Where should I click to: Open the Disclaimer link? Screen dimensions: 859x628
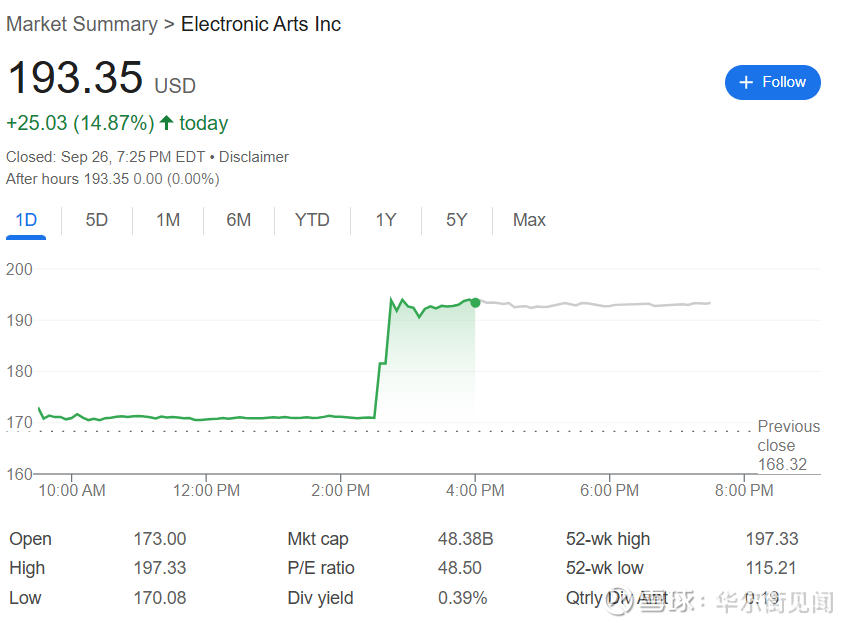point(254,157)
